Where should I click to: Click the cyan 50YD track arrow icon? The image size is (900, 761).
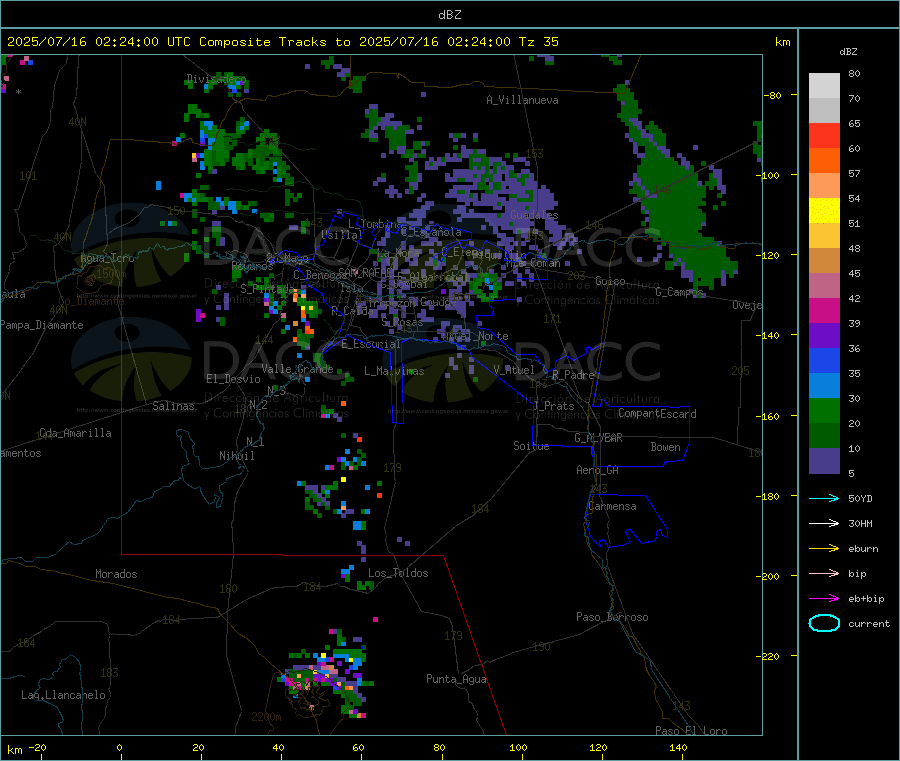click(x=824, y=498)
